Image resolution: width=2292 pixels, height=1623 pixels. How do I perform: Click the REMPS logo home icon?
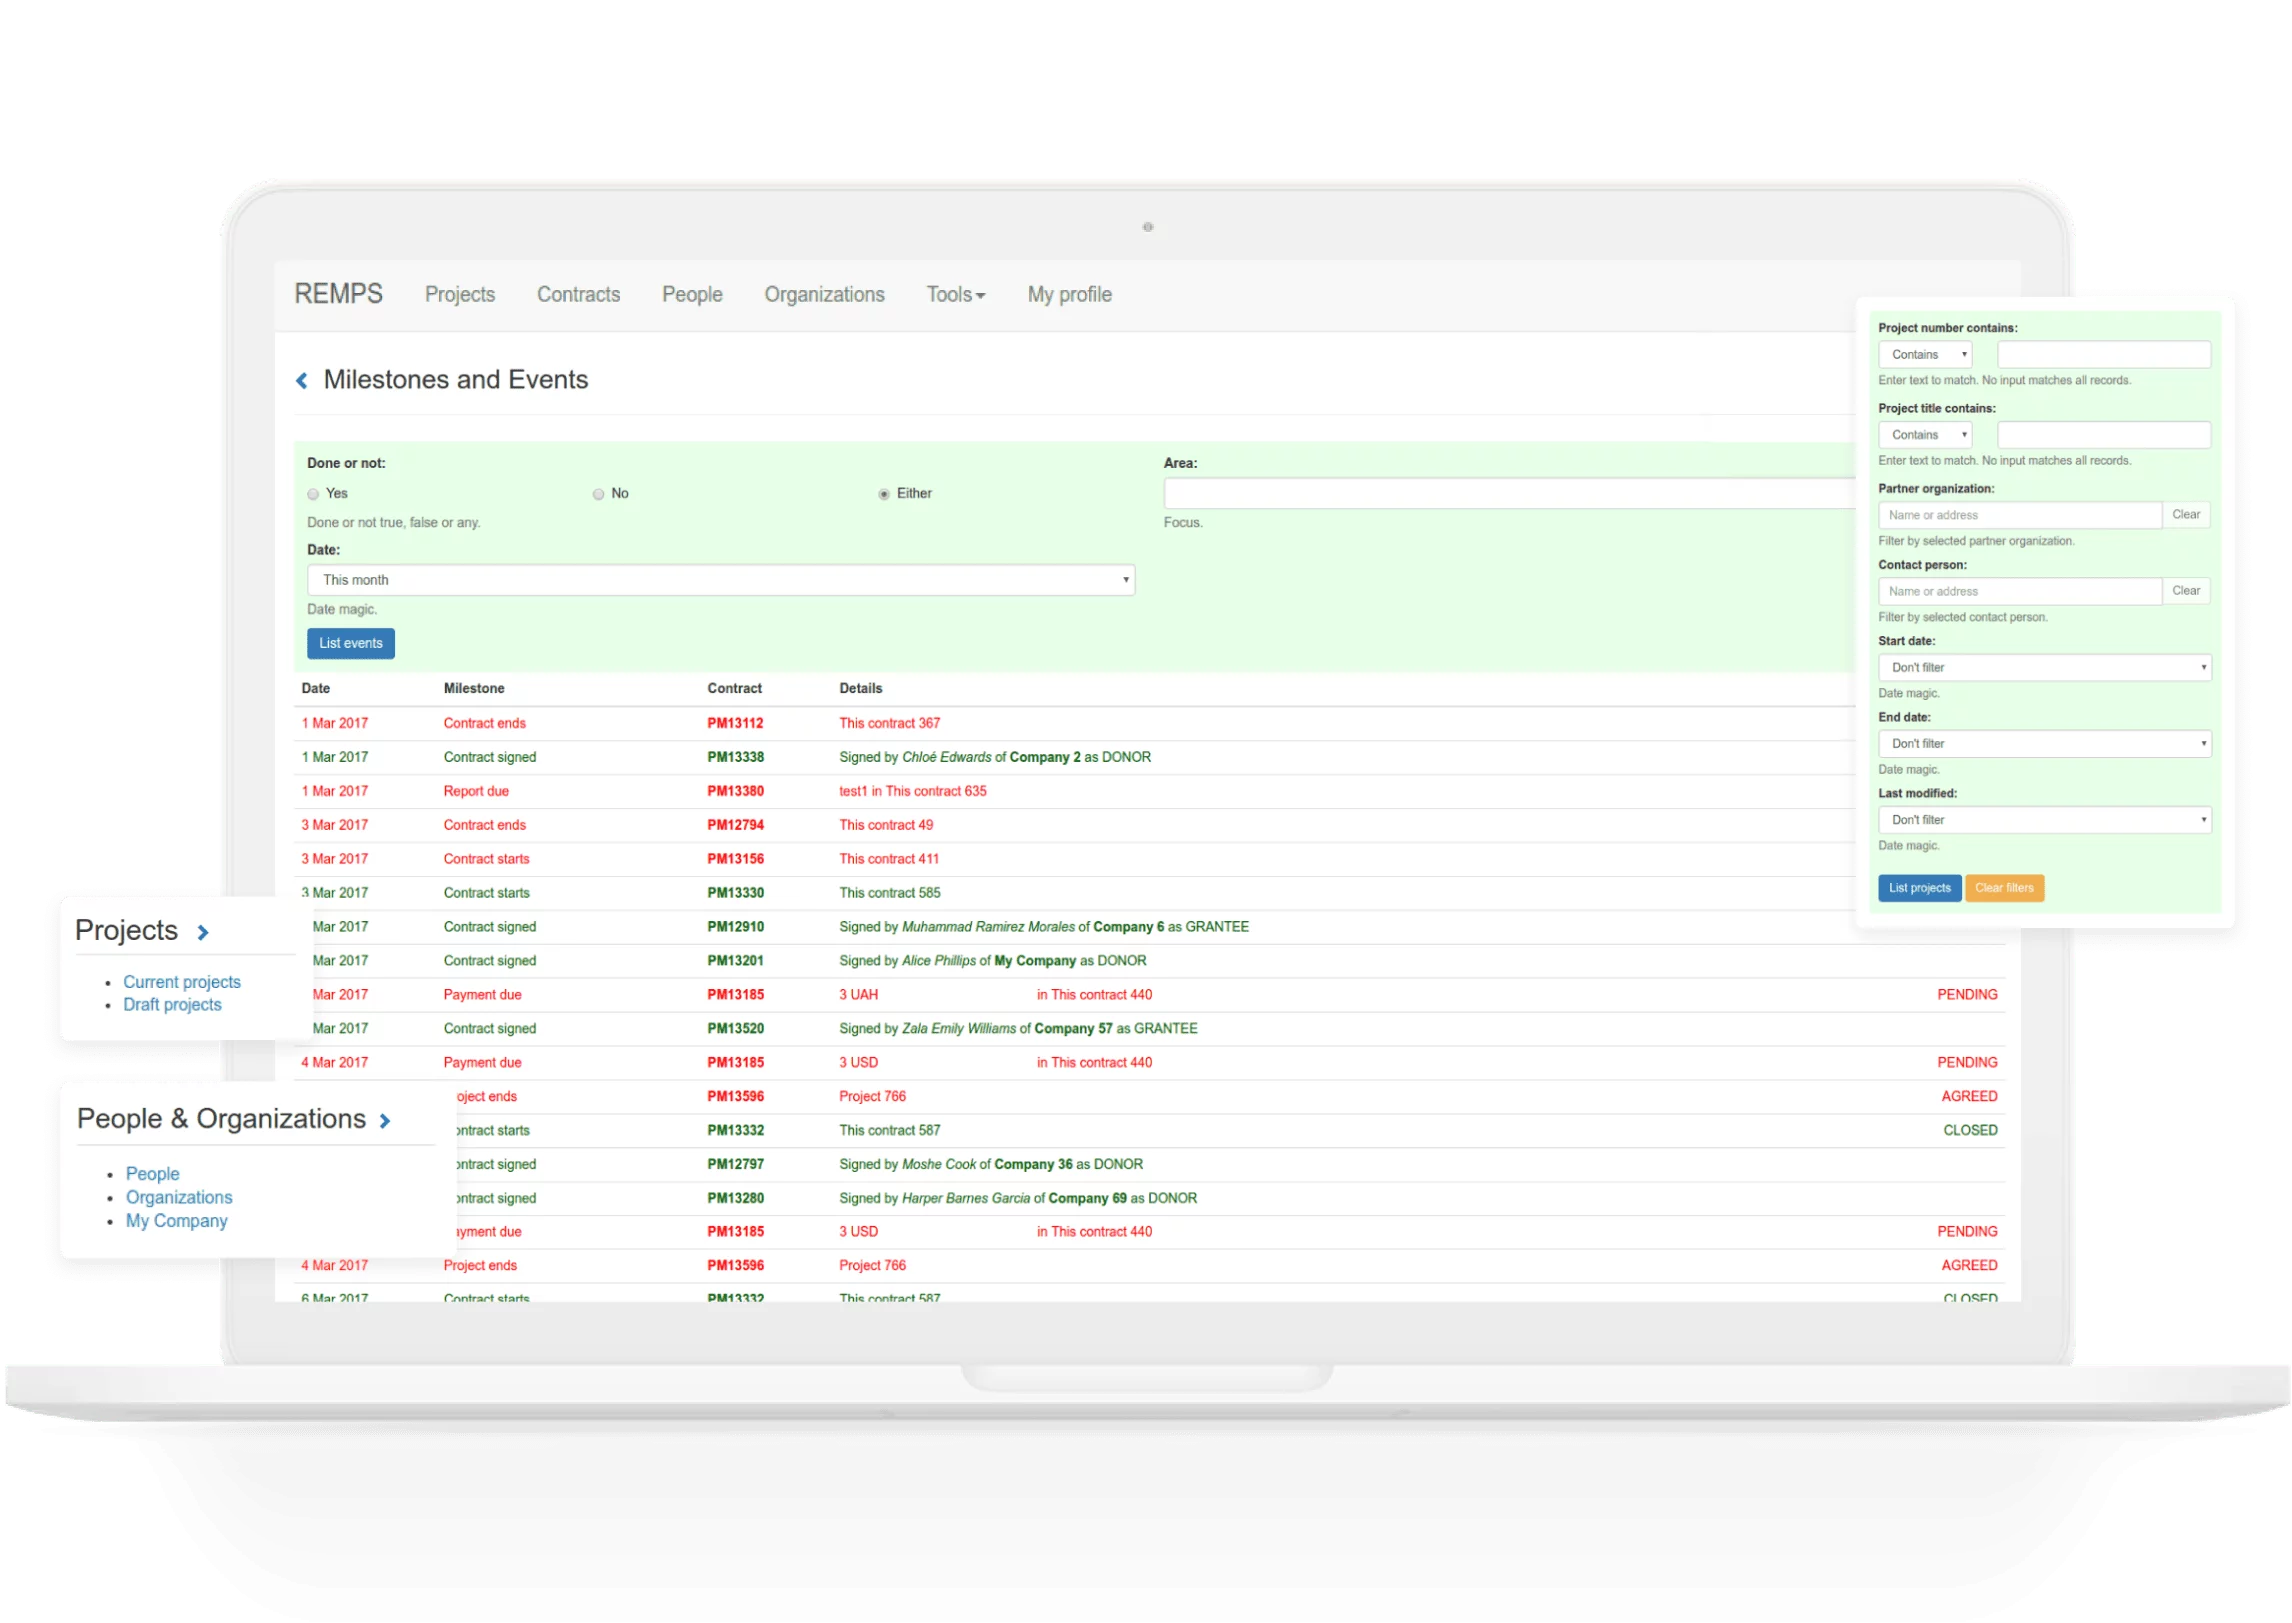[x=339, y=293]
